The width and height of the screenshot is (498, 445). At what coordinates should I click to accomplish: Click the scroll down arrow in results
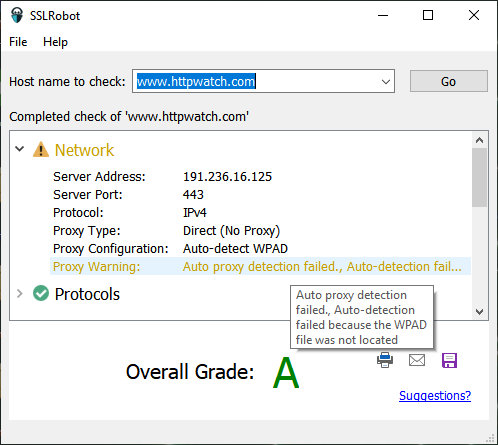479,312
